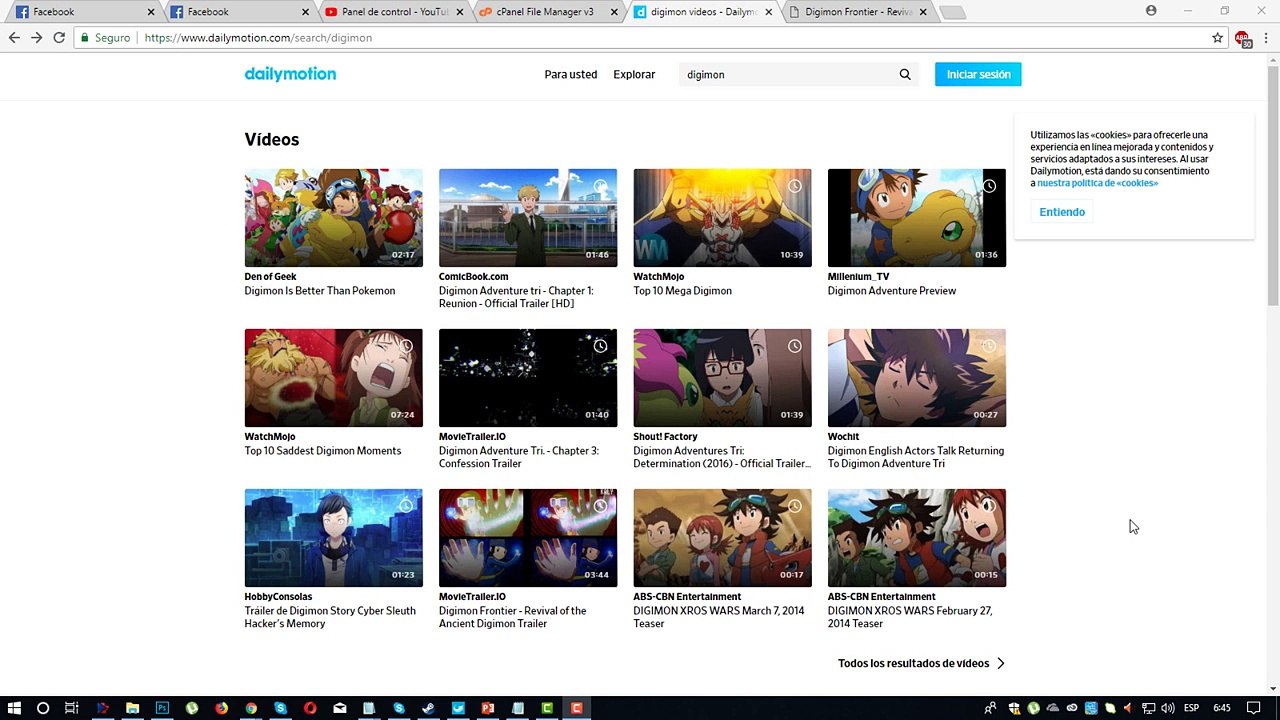Click Seguro site security indicator
This screenshot has width=1280, height=720.
[104, 38]
